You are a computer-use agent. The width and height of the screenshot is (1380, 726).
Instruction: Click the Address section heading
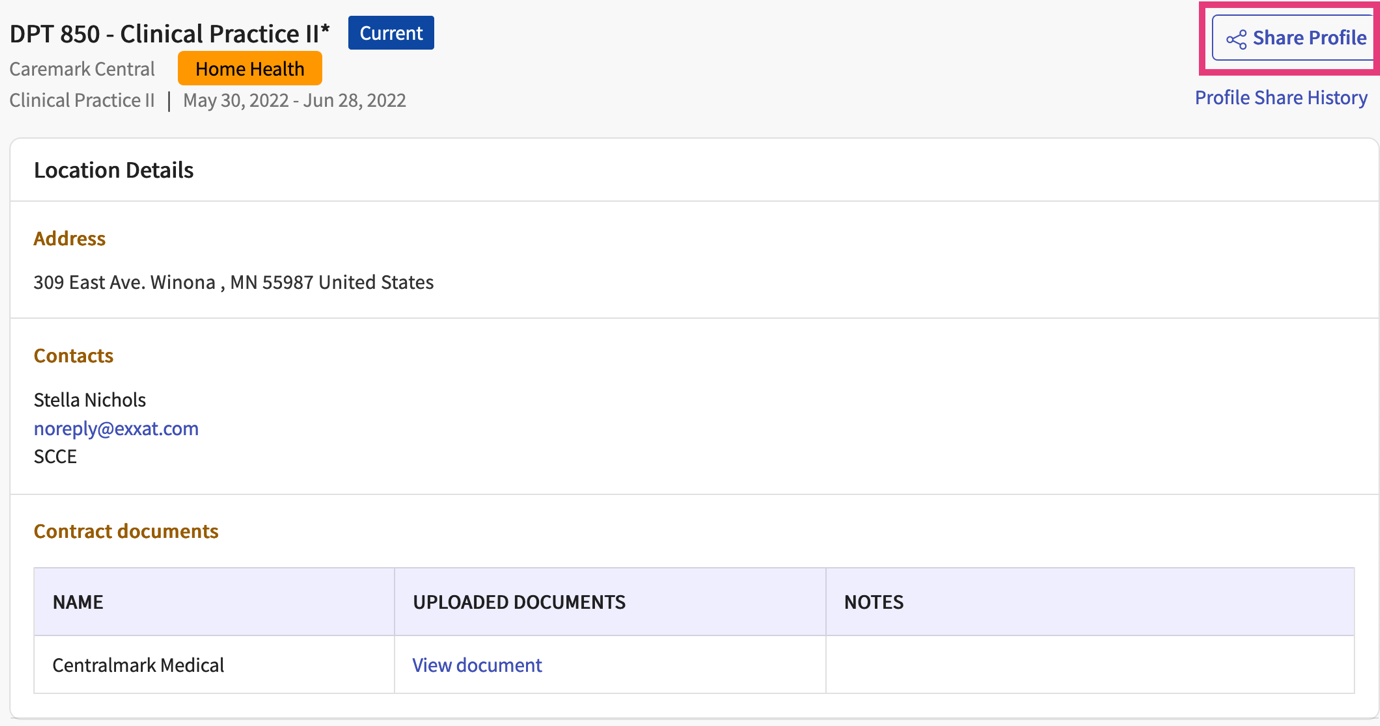(69, 238)
